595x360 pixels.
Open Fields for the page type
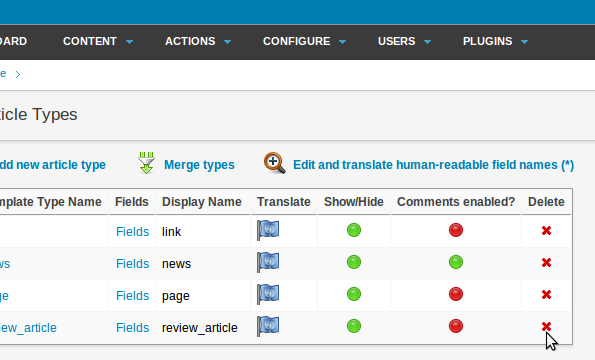(132, 296)
